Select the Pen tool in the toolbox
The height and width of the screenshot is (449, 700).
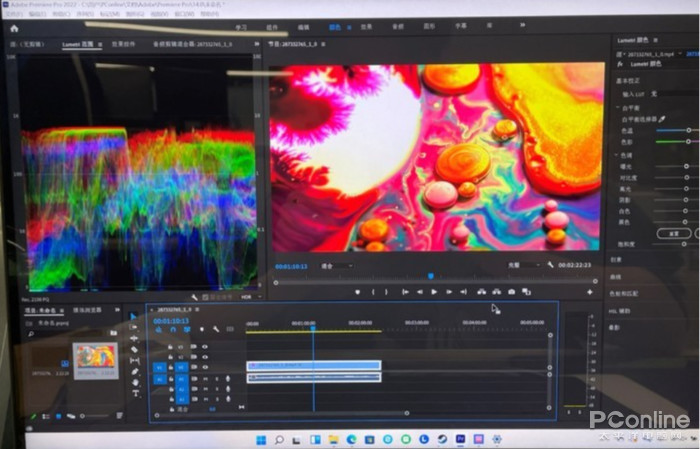coord(135,371)
